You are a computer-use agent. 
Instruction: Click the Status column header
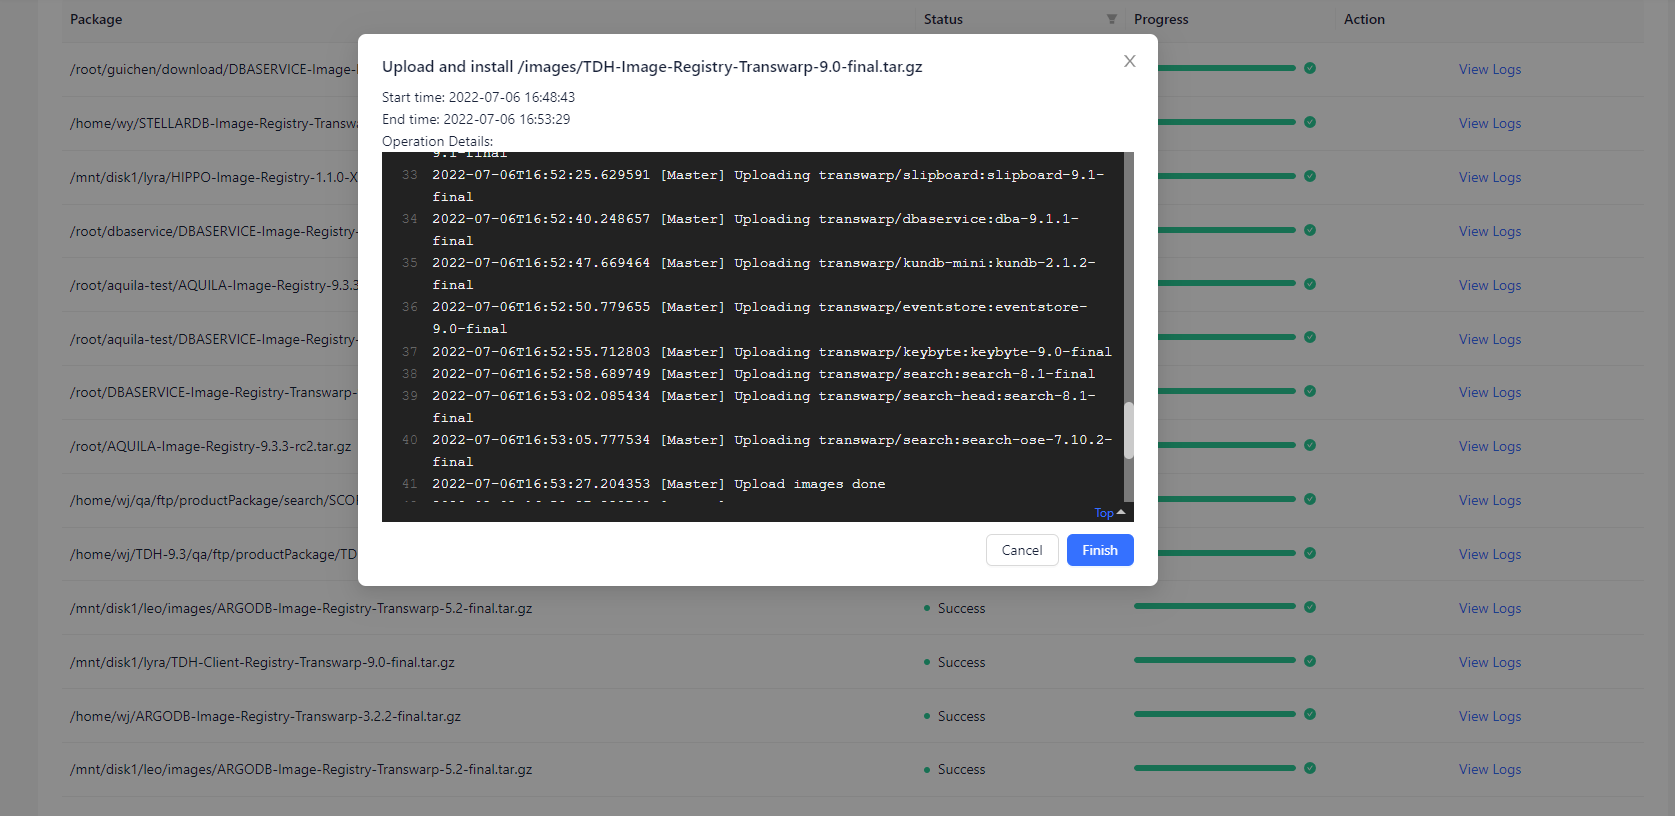coord(943,19)
